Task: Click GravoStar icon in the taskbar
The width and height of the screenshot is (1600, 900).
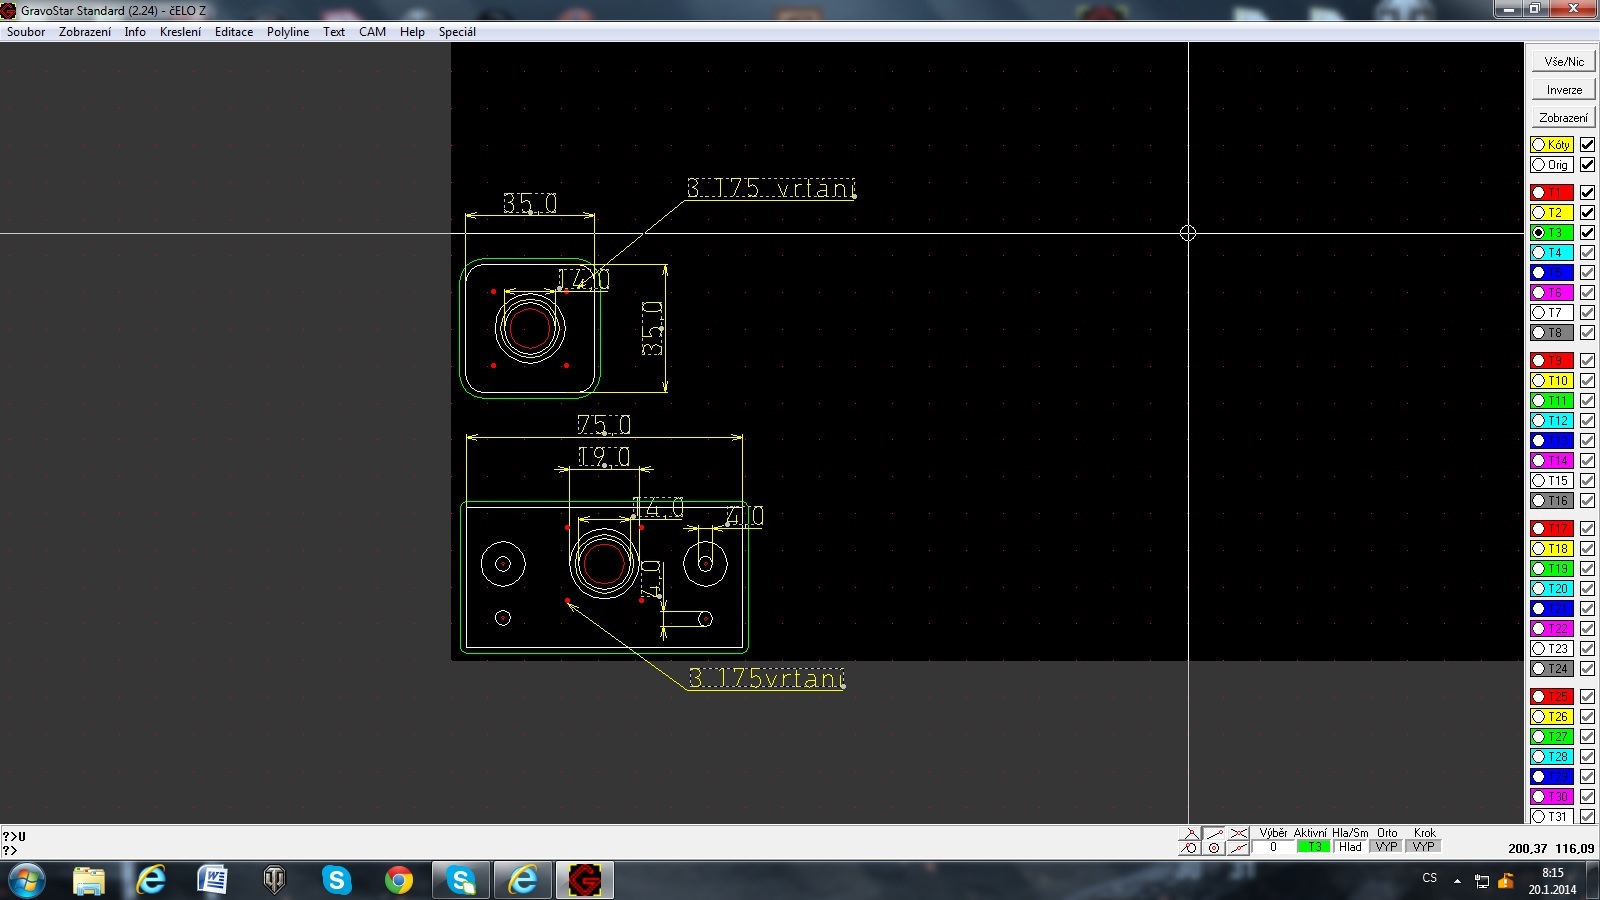Action: [584, 880]
